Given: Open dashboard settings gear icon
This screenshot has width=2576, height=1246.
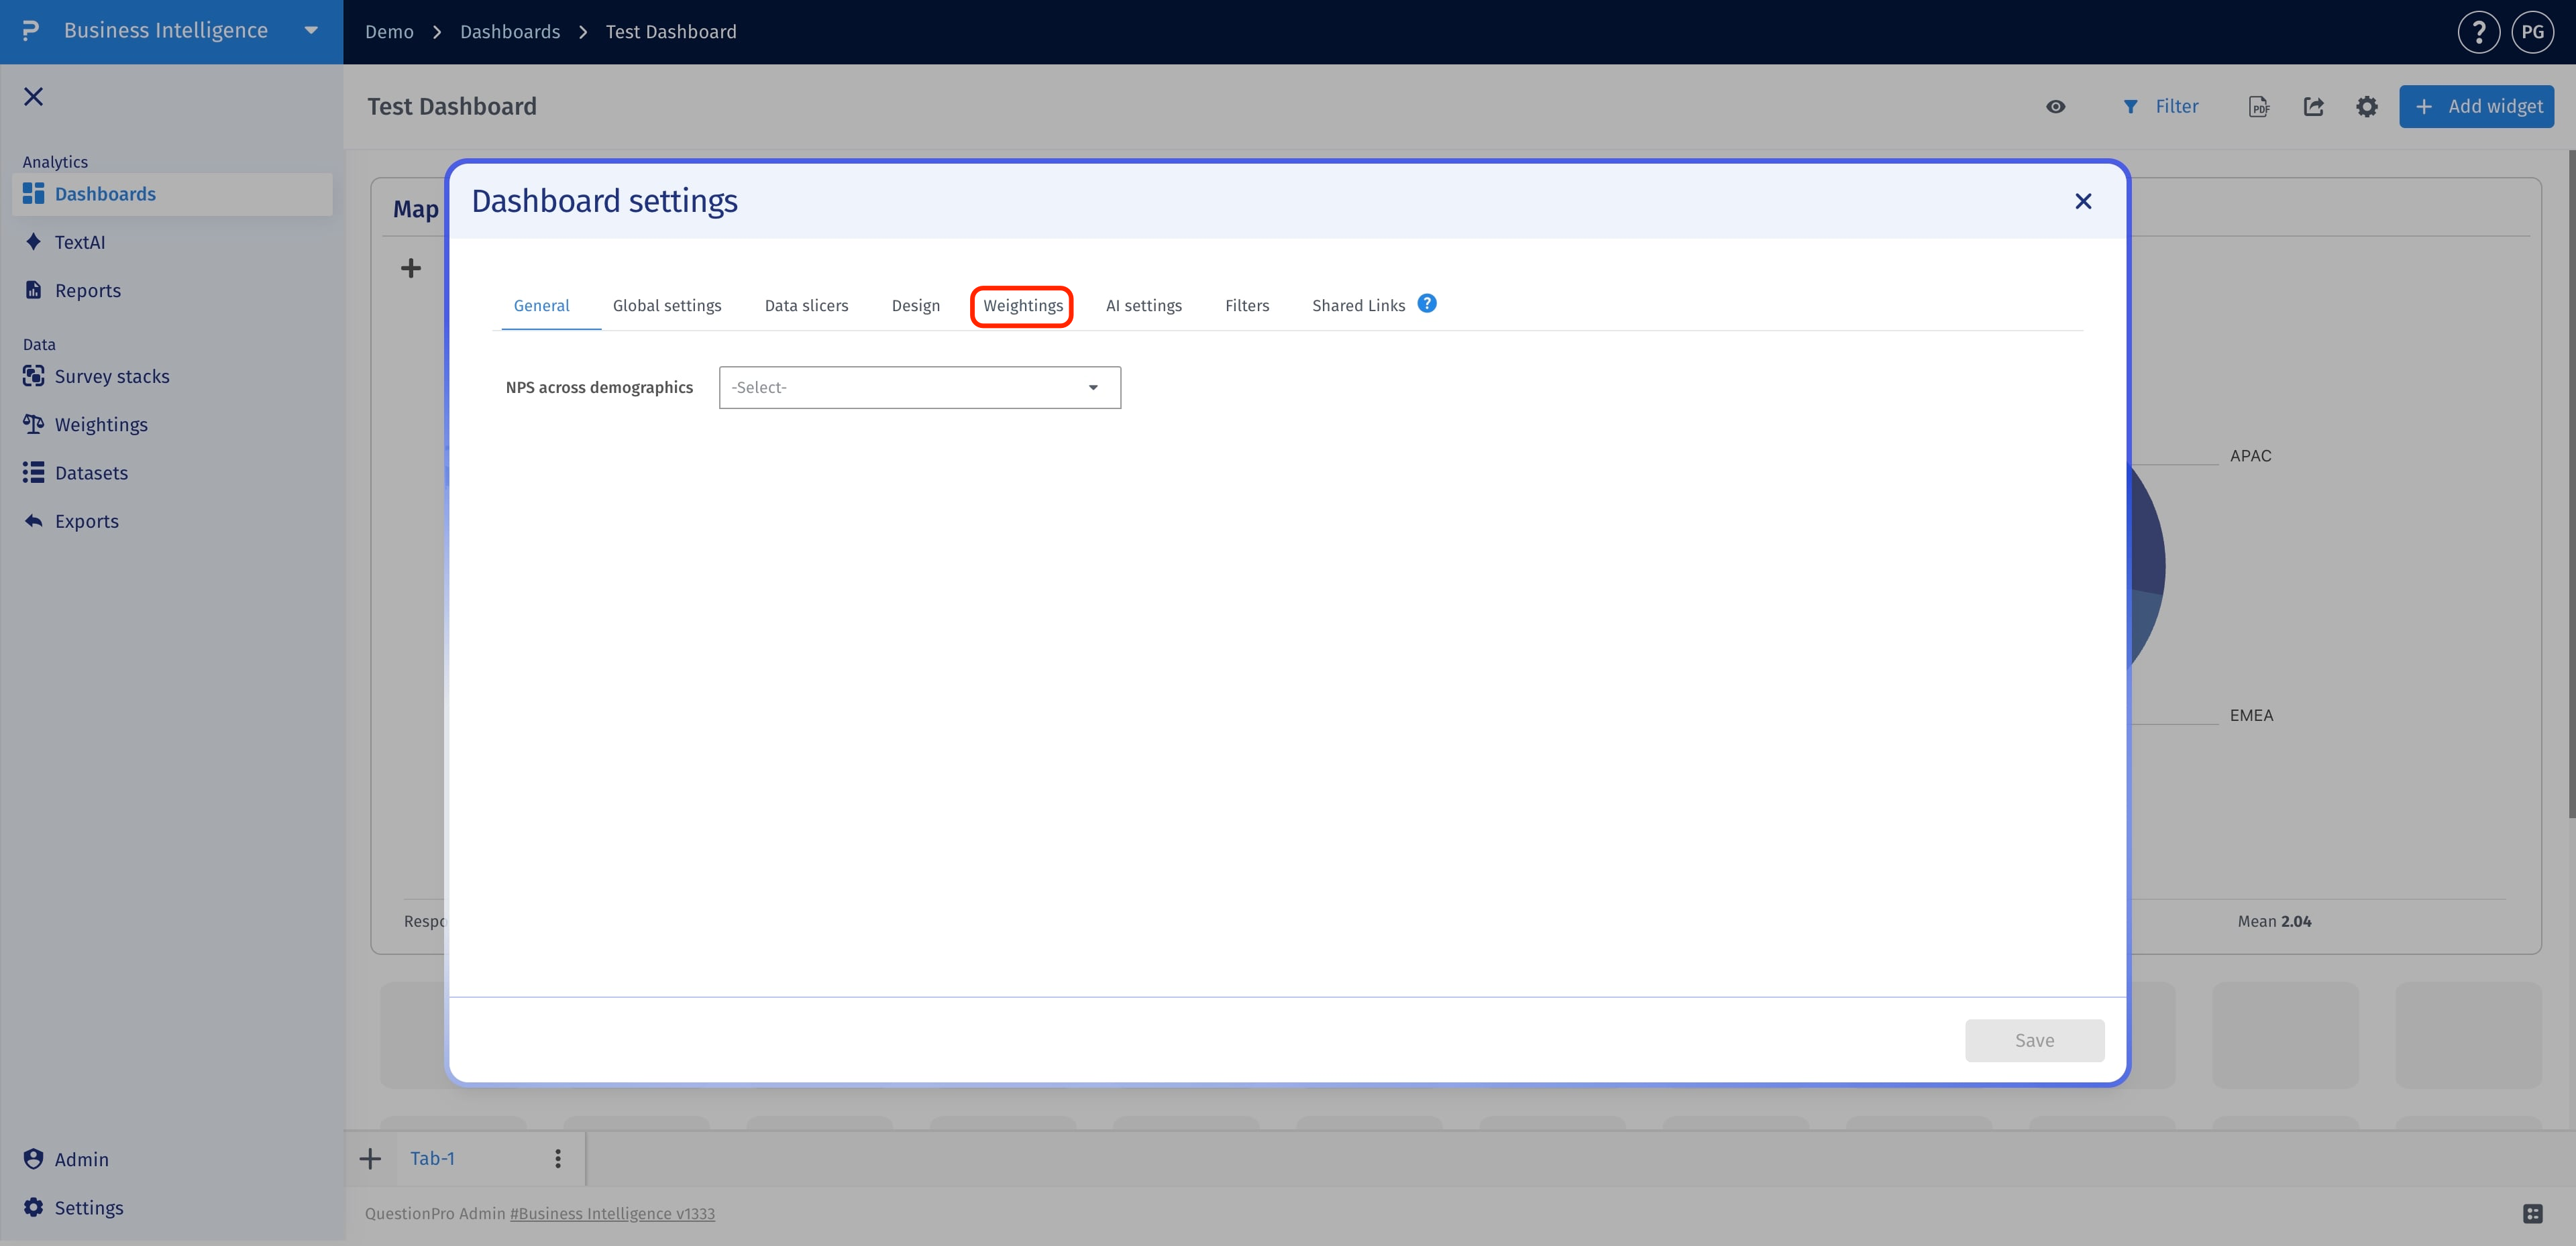Looking at the screenshot, I should (2366, 106).
